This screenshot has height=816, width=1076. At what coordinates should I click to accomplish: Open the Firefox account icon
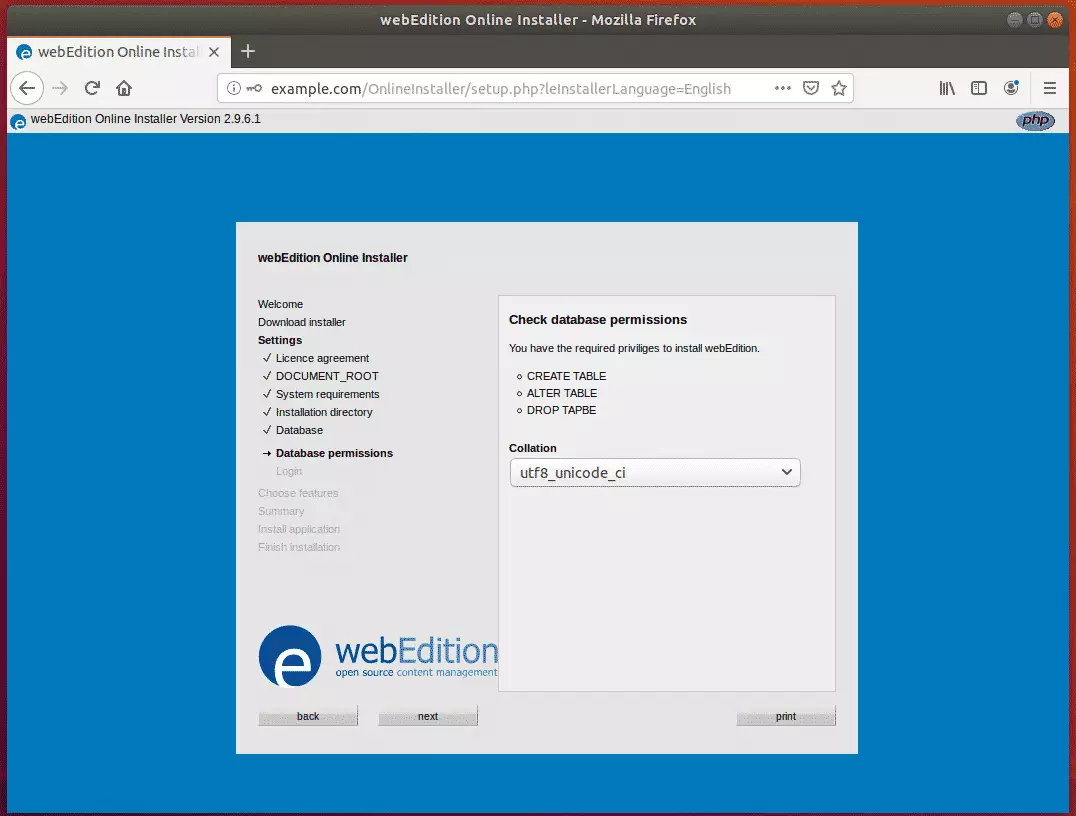[1011, 88]
